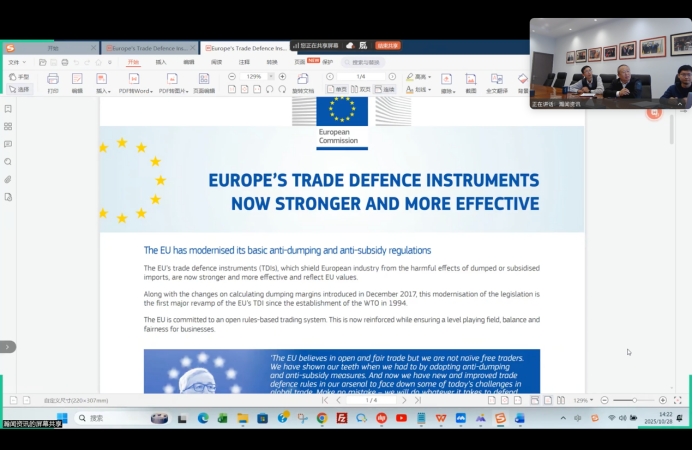Adjust the zoom slider in the status bar
The height and width of the screenshot is (450, 693).
633,400
